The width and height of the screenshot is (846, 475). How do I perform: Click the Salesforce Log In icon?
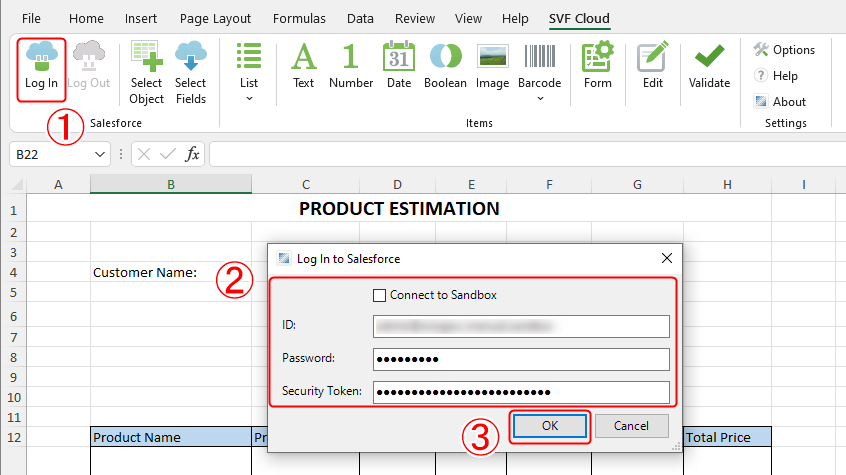click(x=42, y=56)
